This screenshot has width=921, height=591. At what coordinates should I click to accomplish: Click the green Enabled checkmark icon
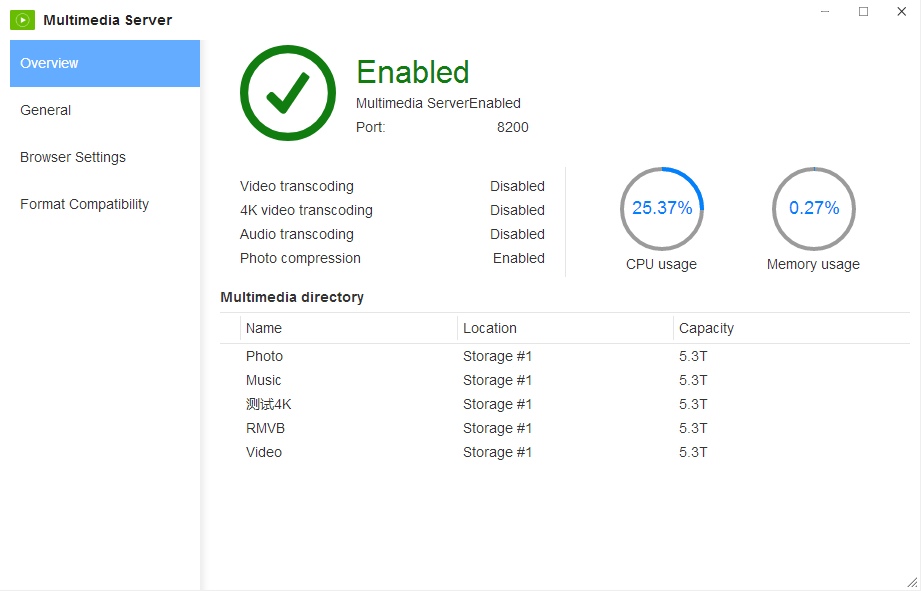coord(288,93)
